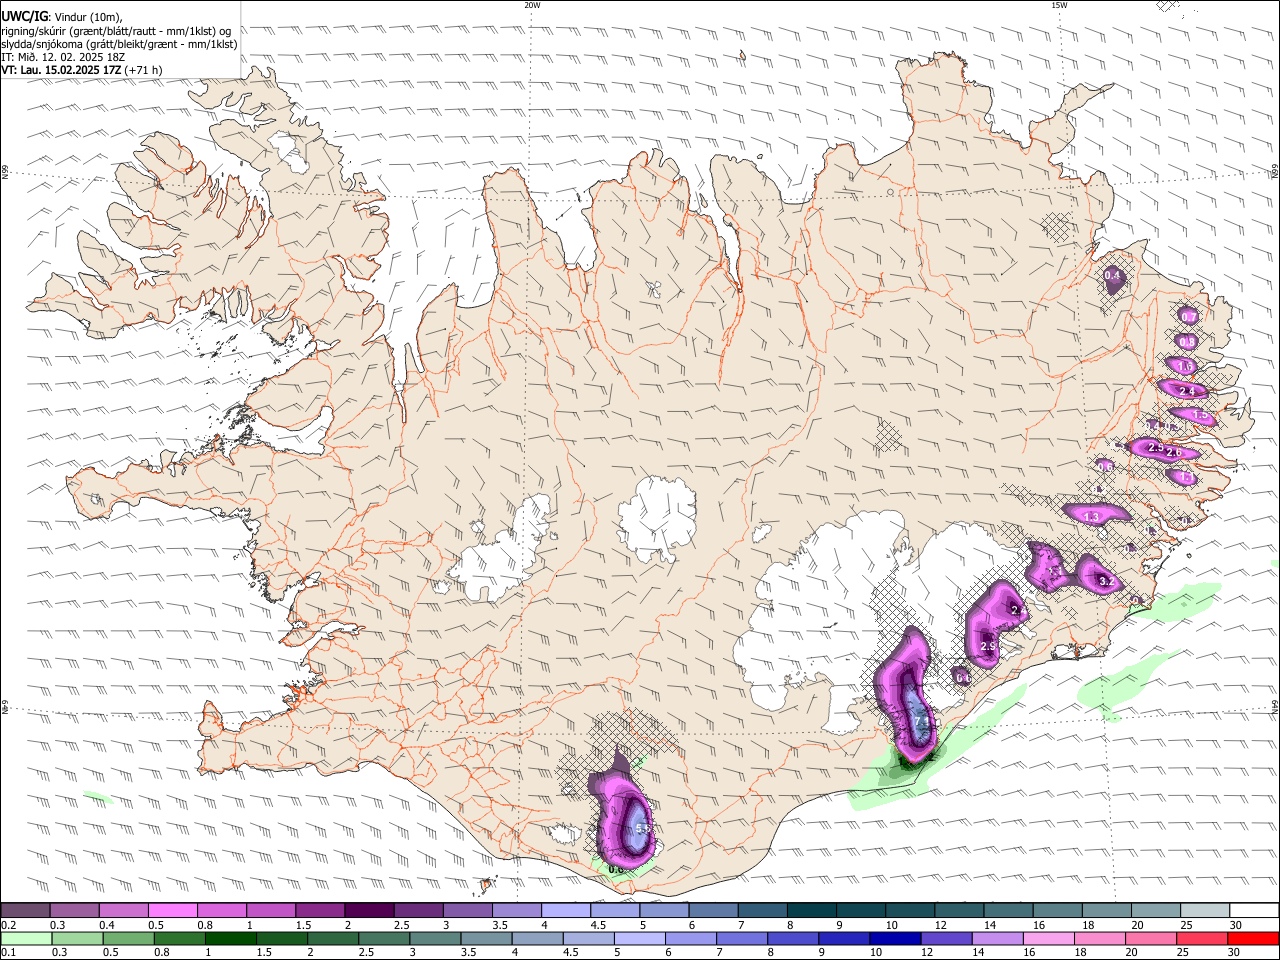Click the 2.9 precipitation value label

(988, 647)
